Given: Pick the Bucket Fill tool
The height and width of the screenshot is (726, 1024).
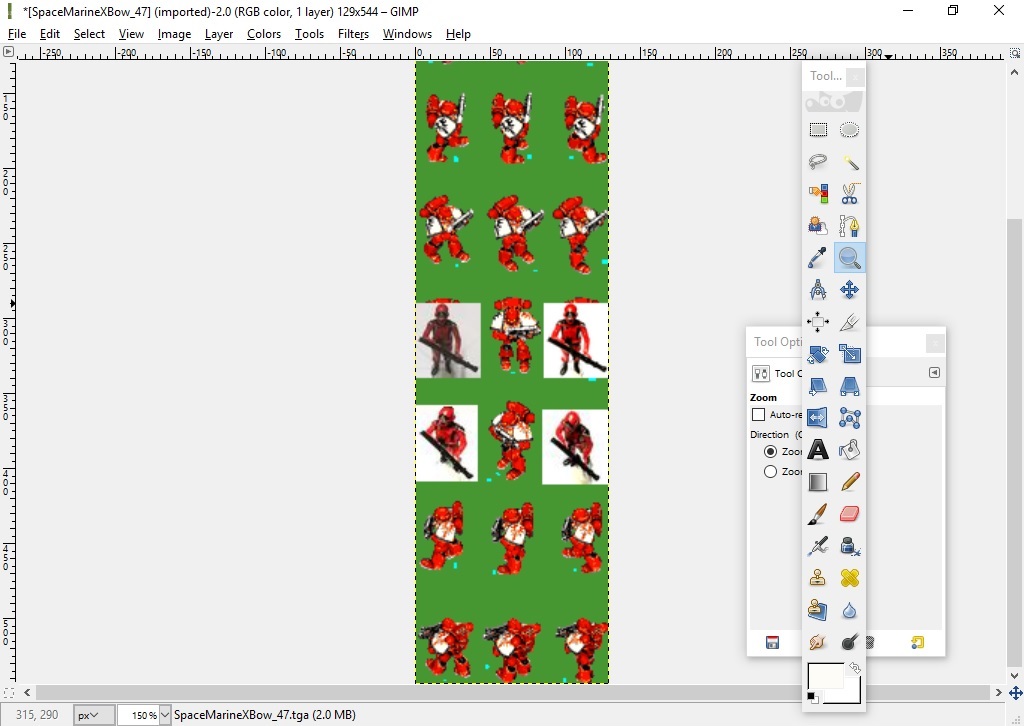Looking at the screenshot, I should pos(849,450).
